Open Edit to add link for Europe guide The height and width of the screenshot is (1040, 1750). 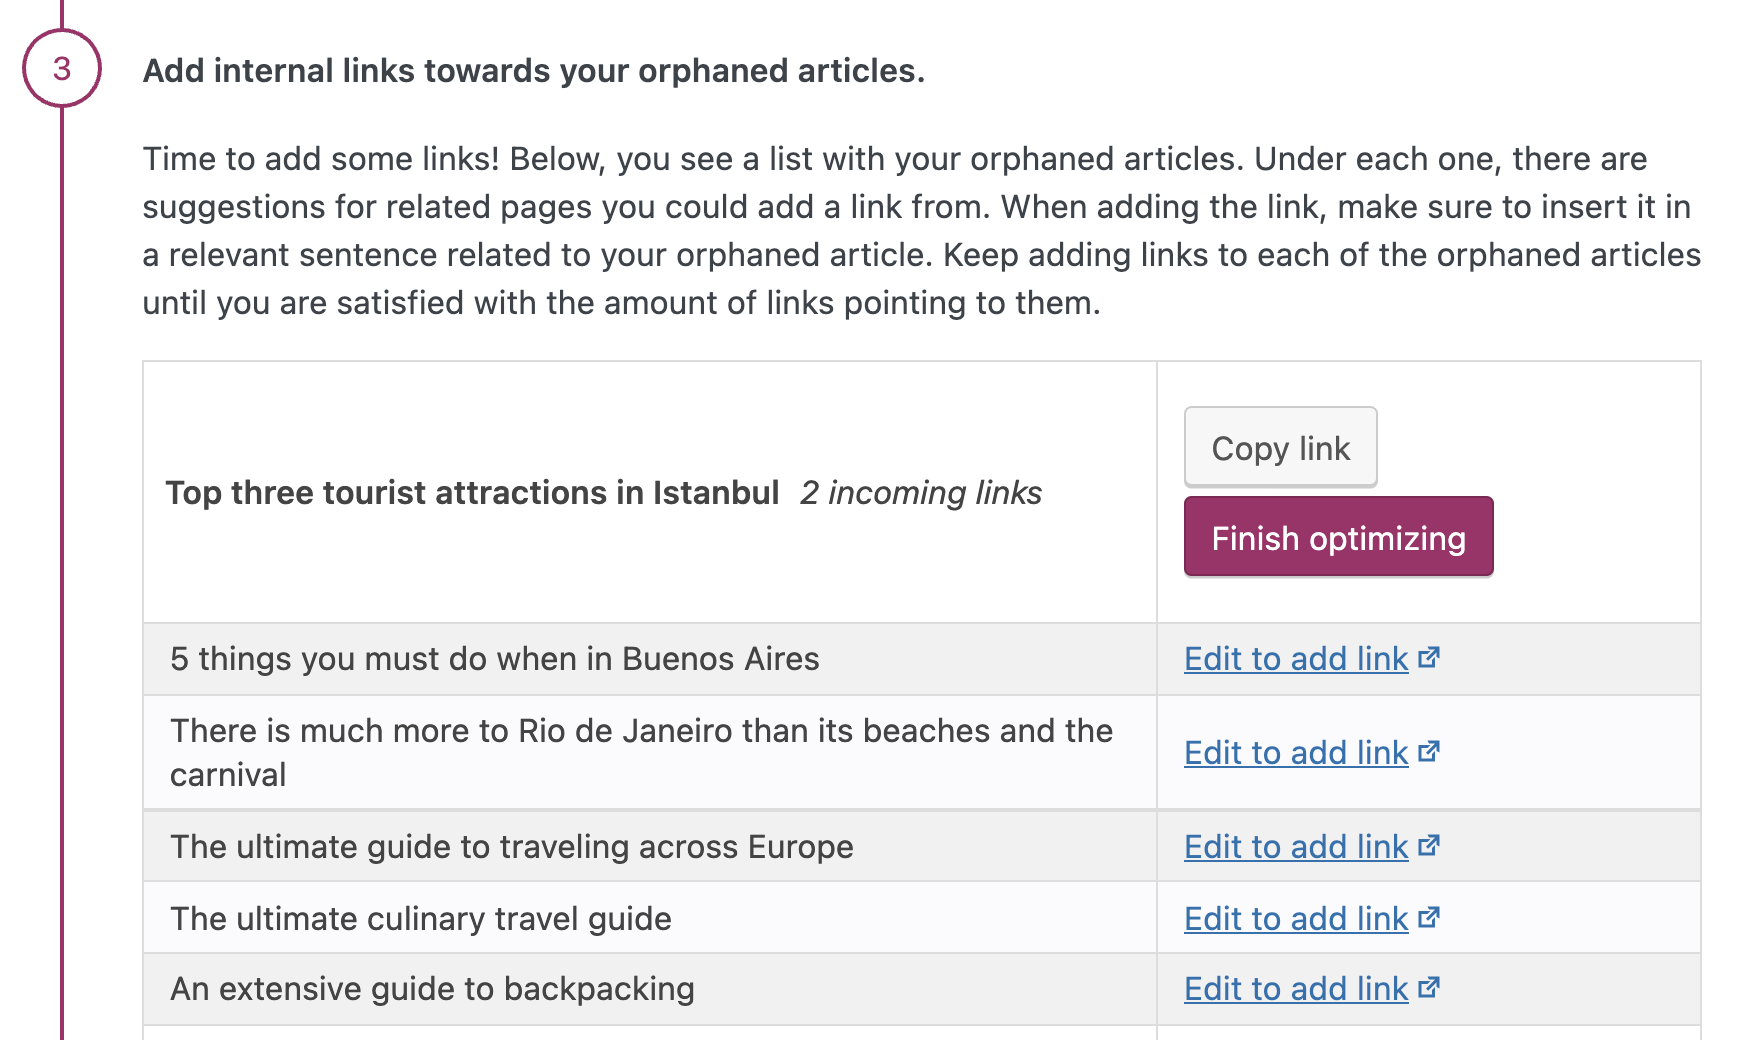pos(1295,847)
